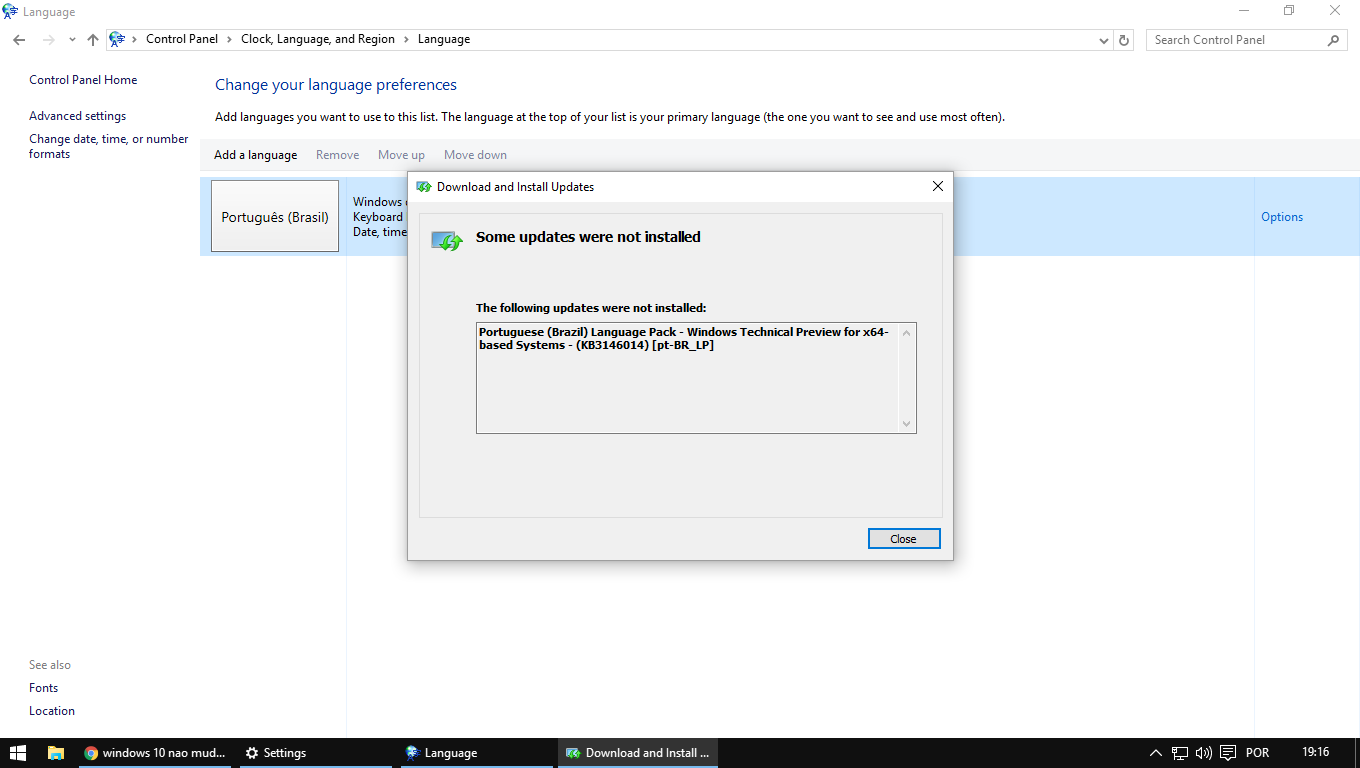
Task: Click the Remove toolbar command
Action: 337,155
